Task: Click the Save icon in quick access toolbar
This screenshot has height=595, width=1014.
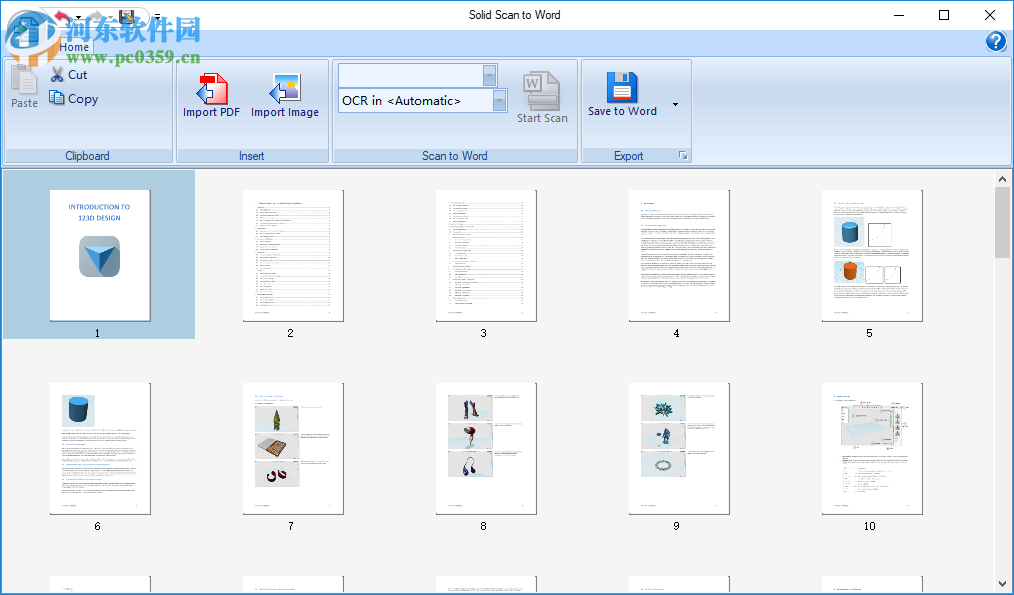Action: tap(126, 15)
